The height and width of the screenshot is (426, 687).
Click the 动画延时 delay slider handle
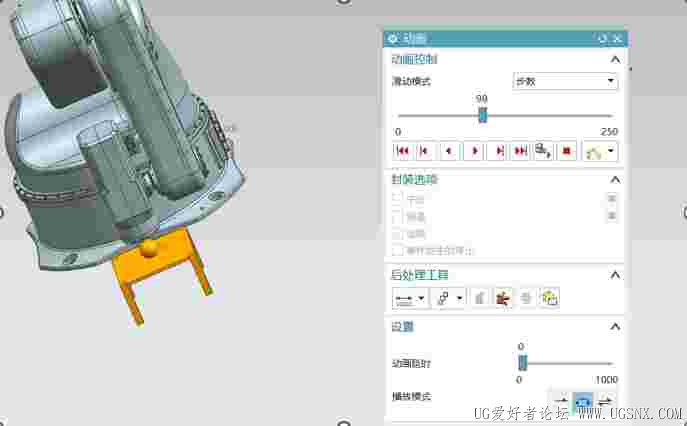click(x=522, y=363)
